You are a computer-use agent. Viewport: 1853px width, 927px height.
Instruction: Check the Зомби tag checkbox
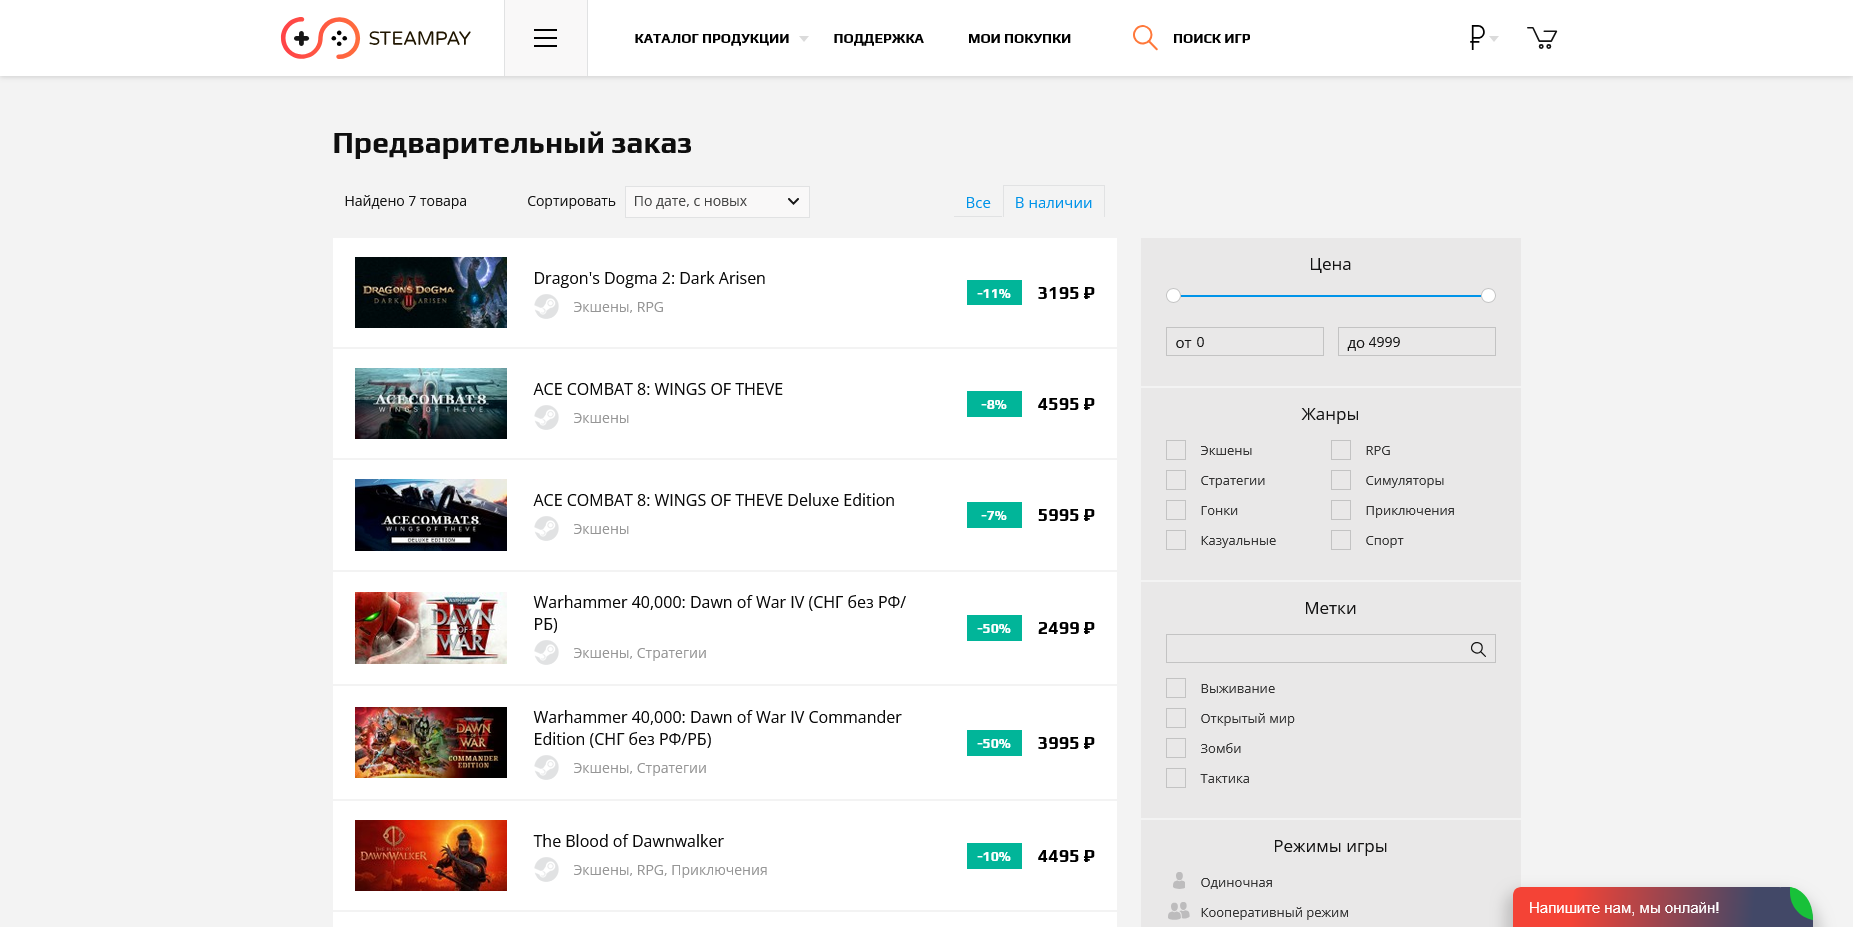[x=1176, y=748]
